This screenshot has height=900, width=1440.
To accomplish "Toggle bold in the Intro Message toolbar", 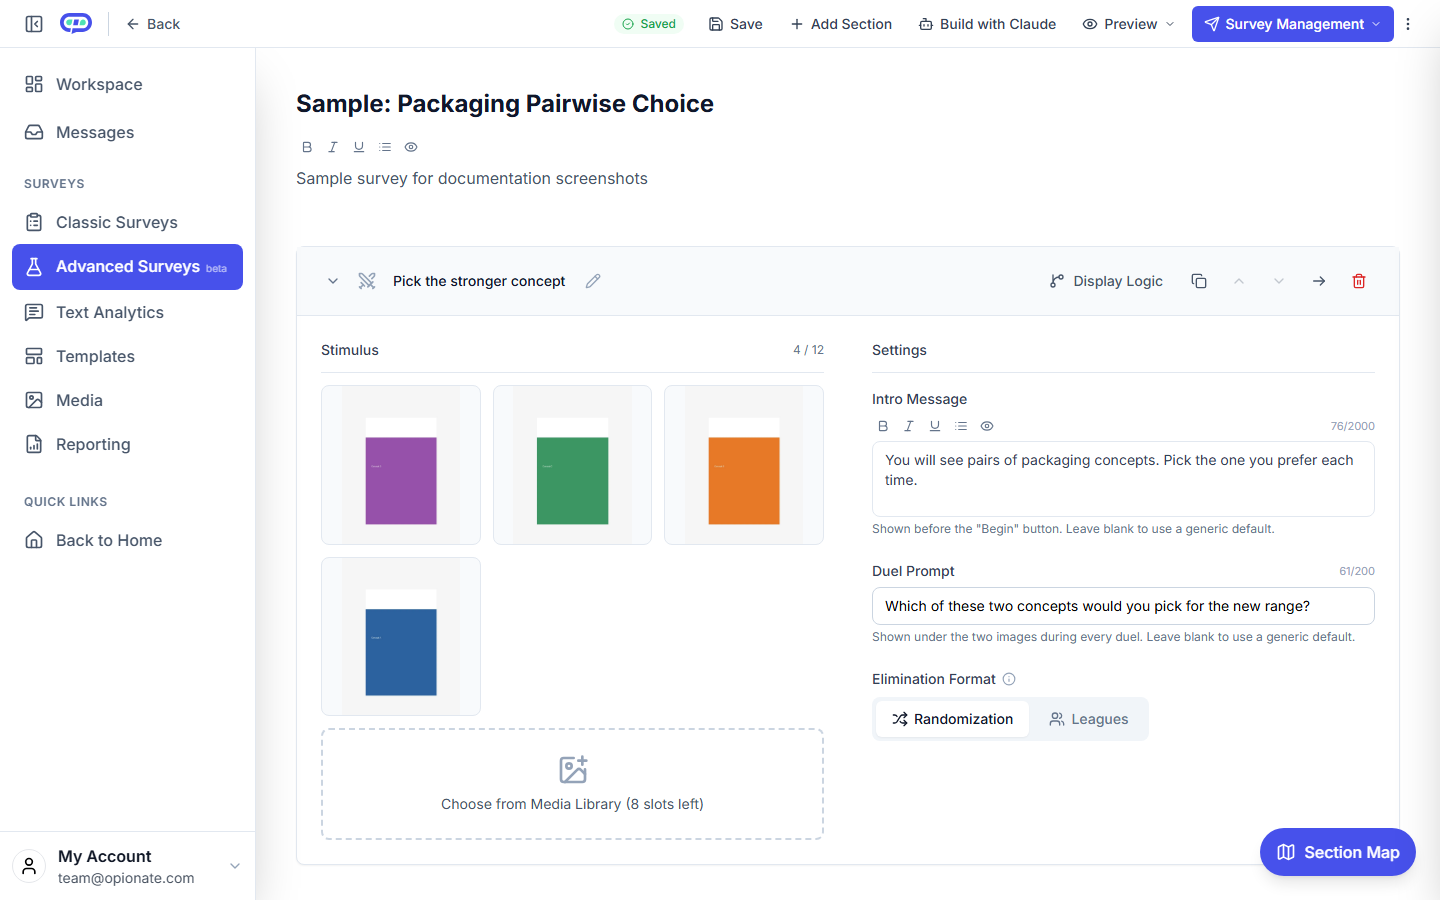I will (x=883, y=426).
